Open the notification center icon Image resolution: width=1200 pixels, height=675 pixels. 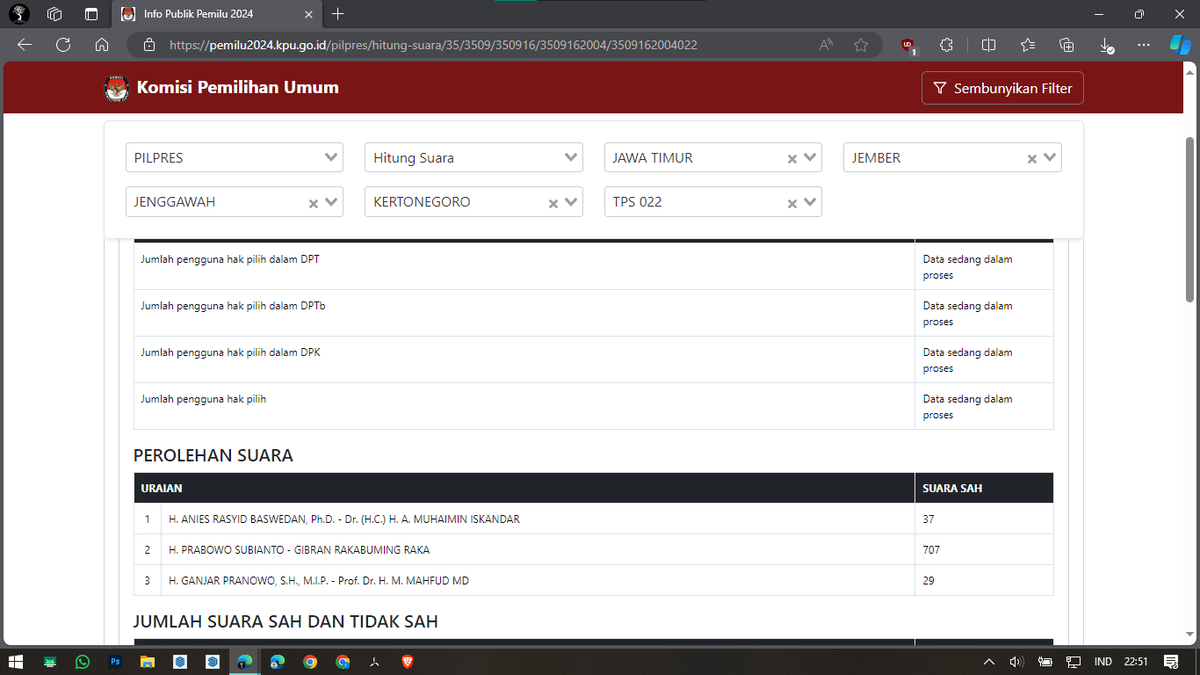(1171, 661)
